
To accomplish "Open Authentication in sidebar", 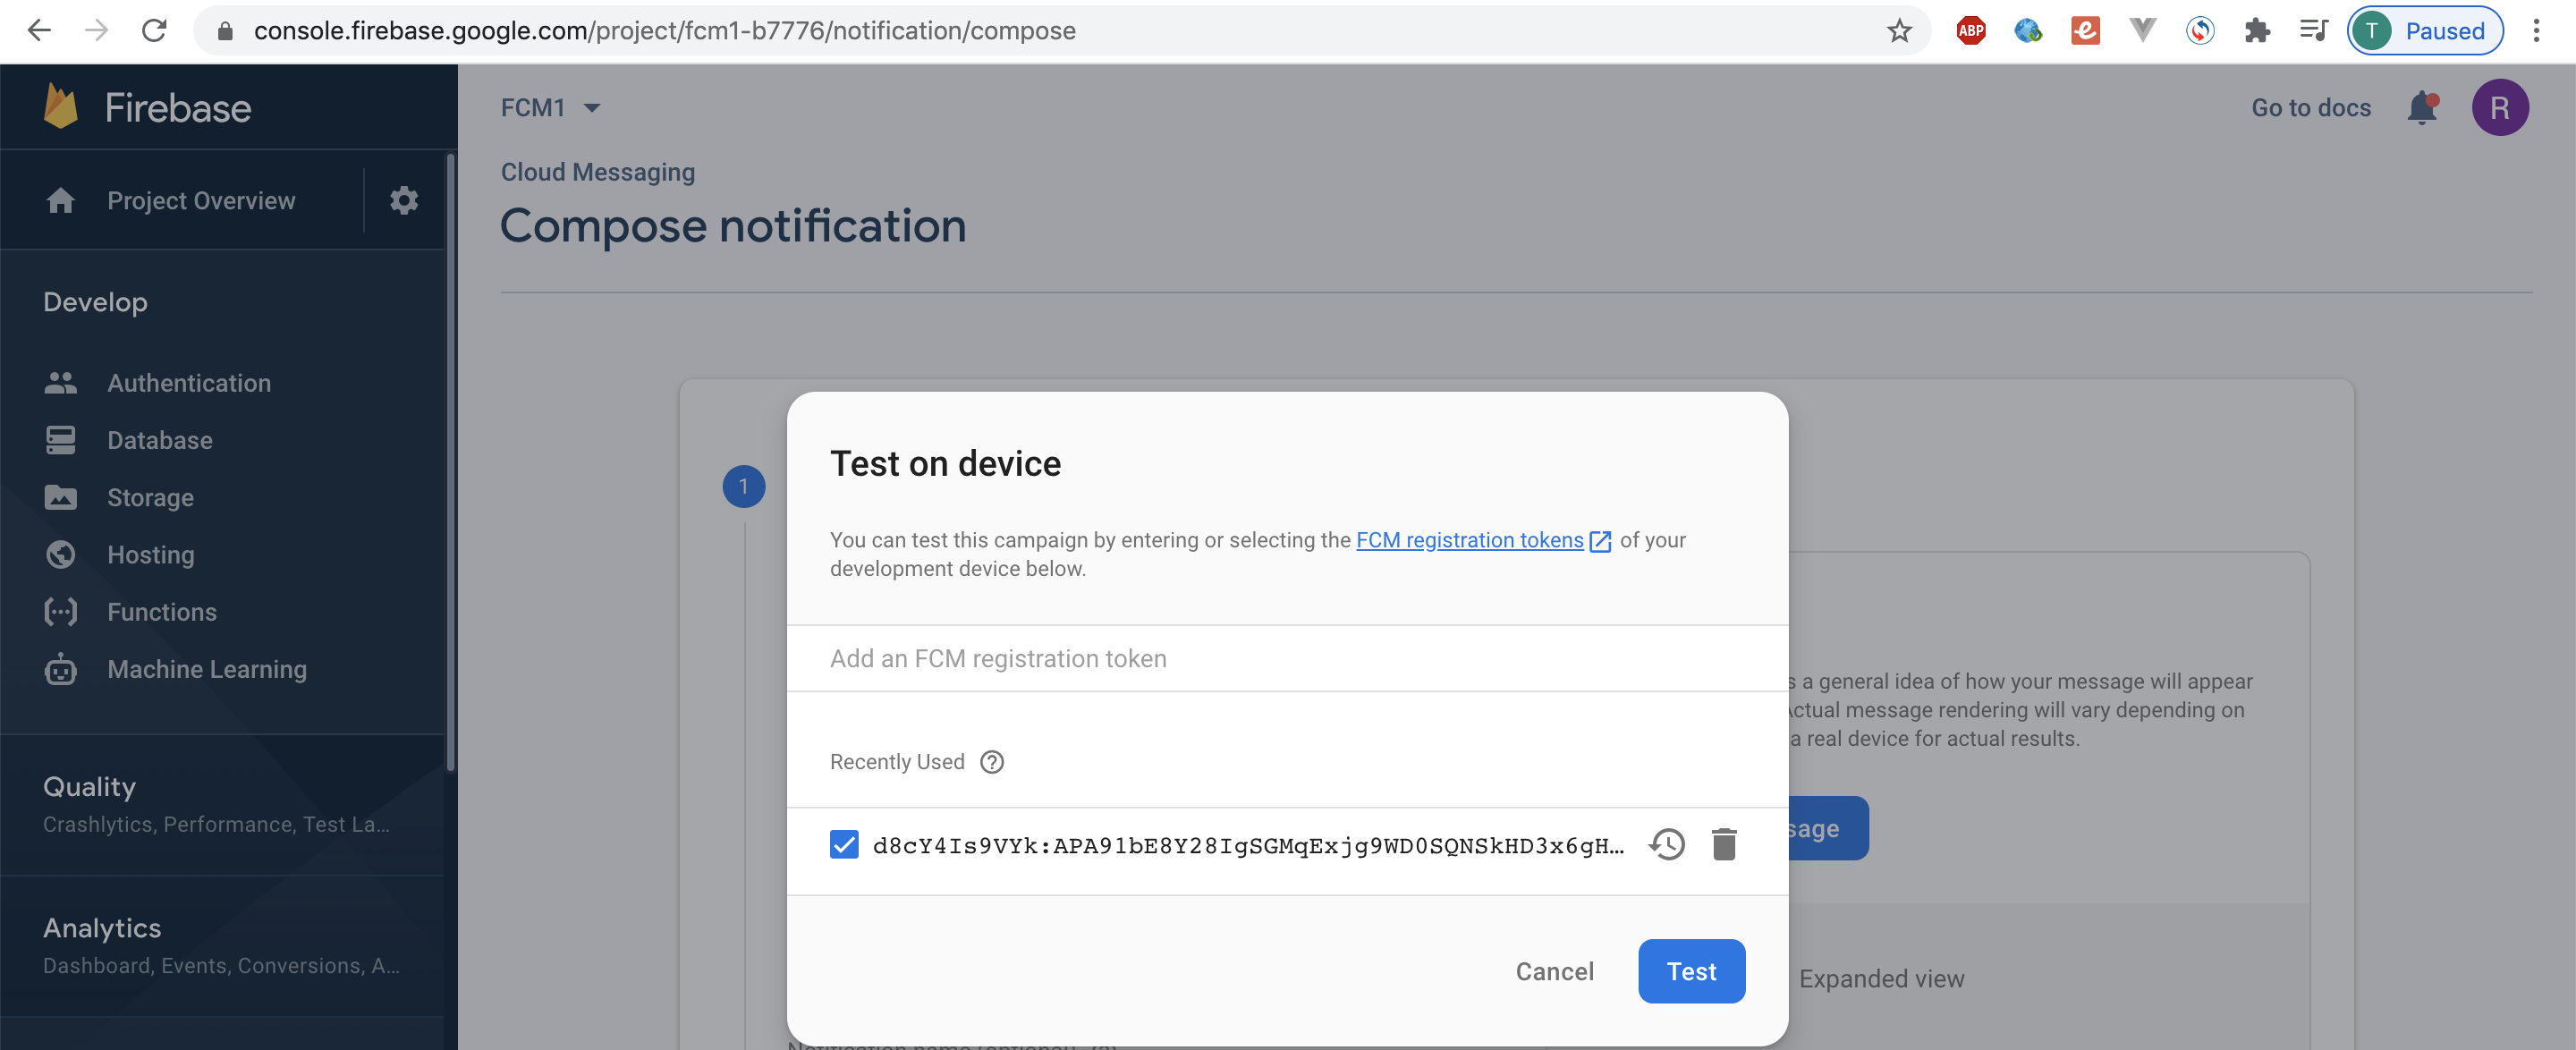I will [189, 383].
